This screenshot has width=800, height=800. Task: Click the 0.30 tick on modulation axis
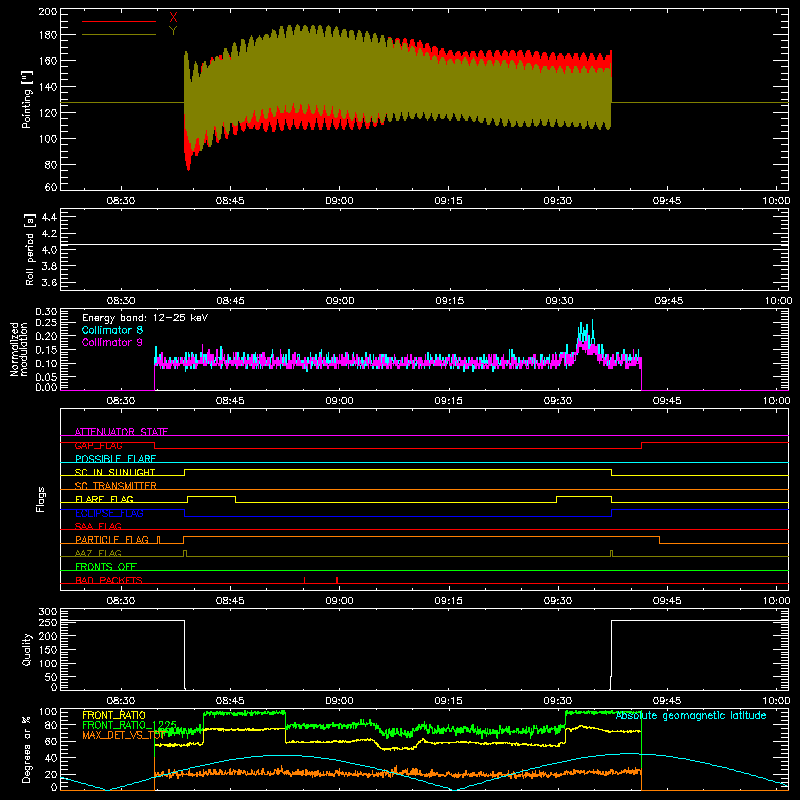click(x=46, y=312)
